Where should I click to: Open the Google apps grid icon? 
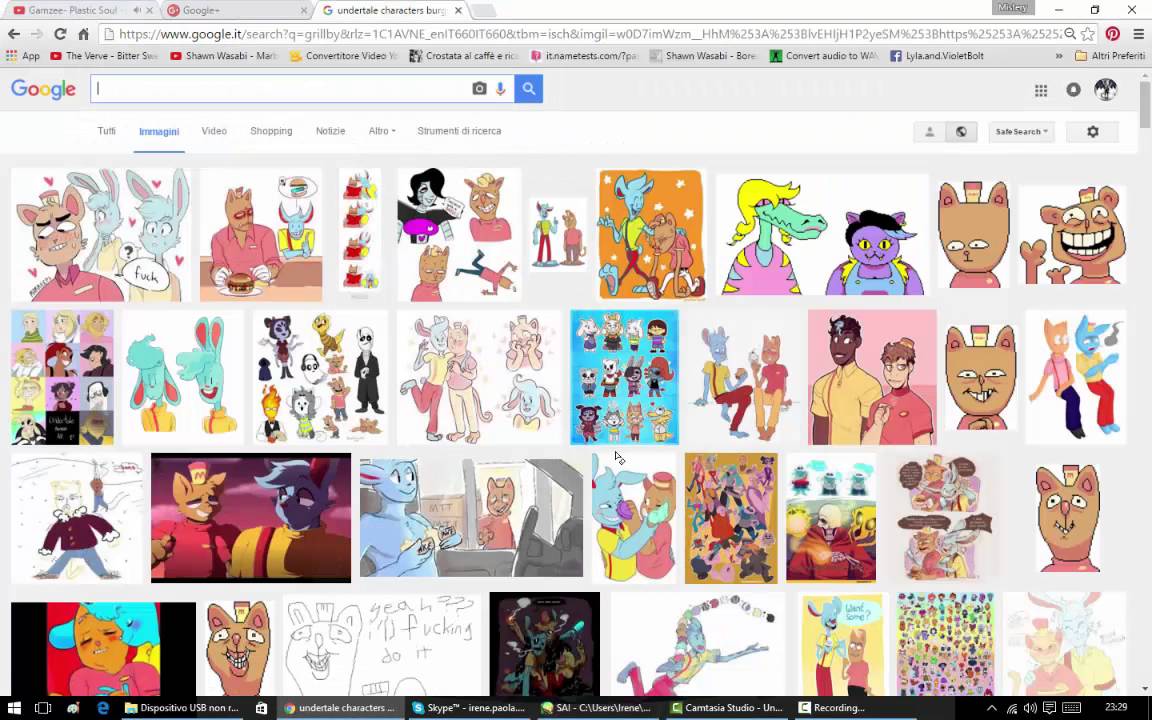pos(1041,90)
